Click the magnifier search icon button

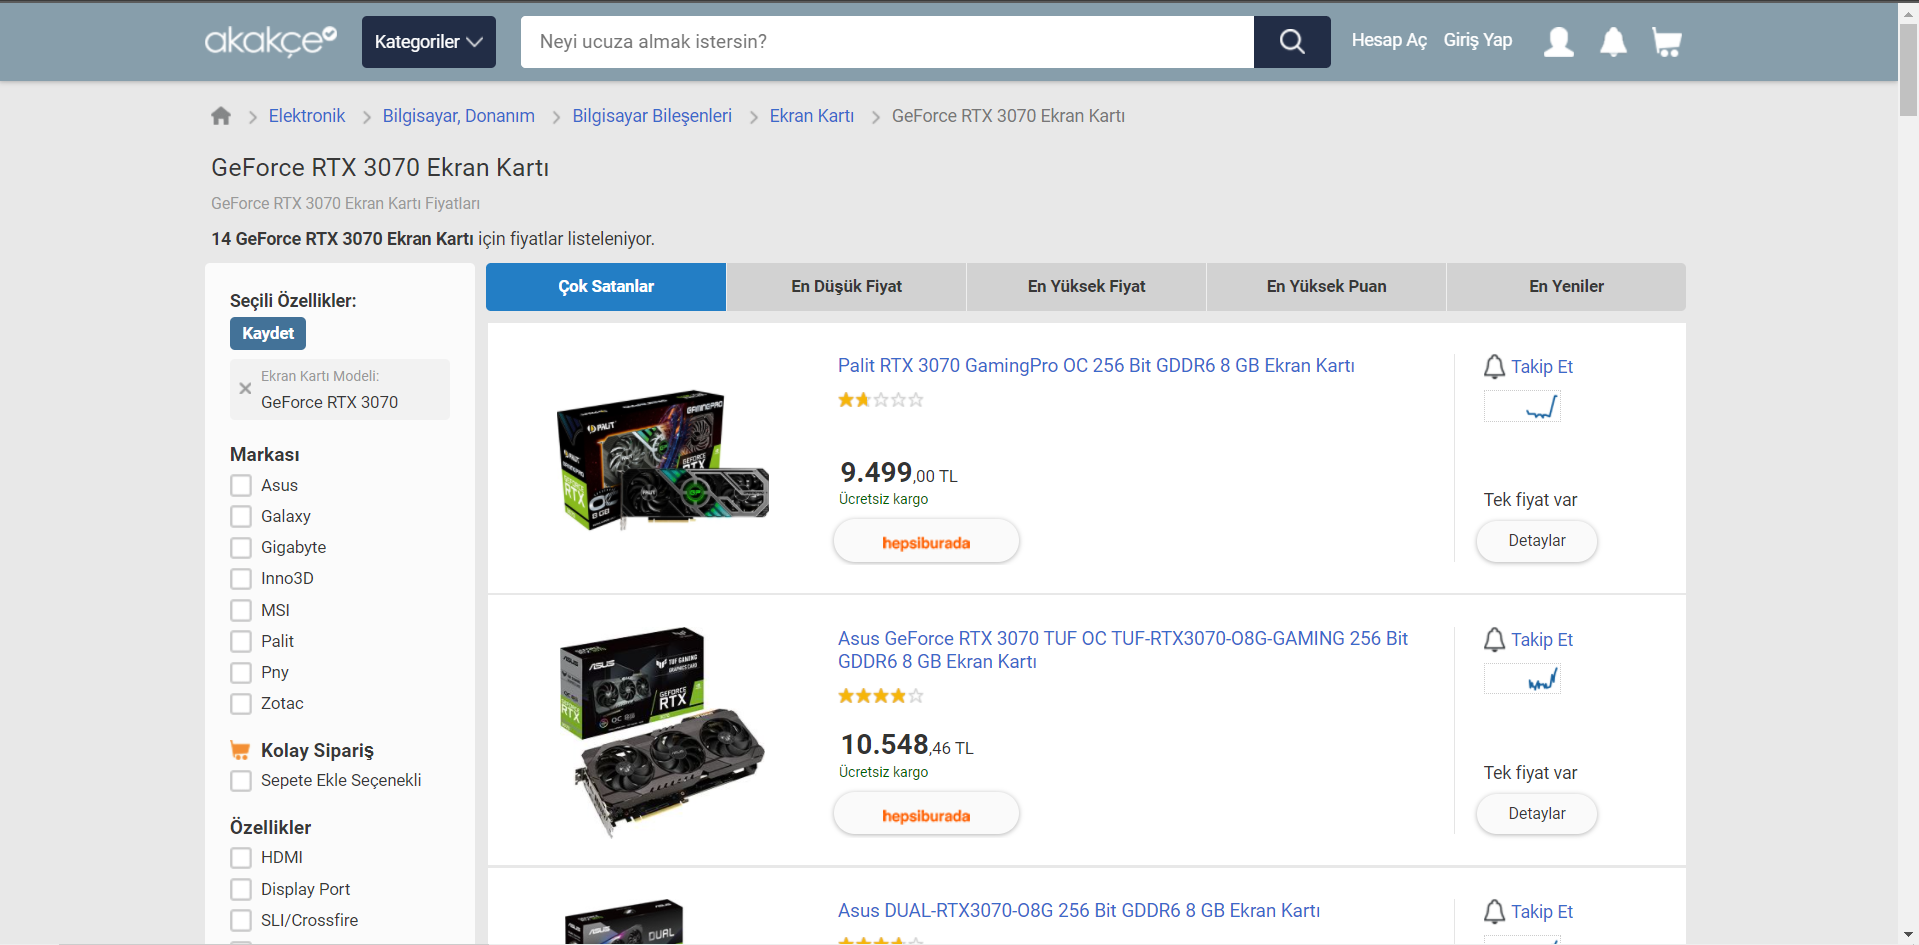[1292, 42]
